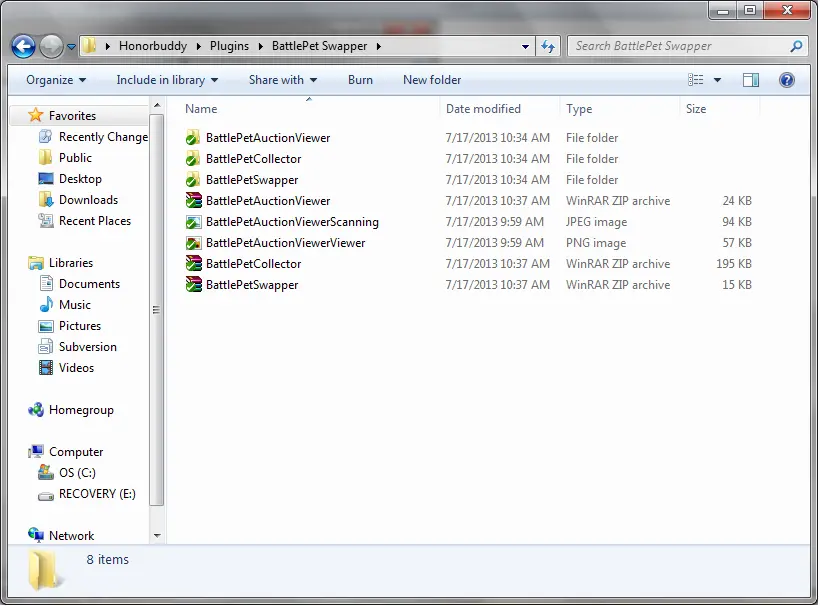Click navigation pane scroll up arrow
The width and height of the screenshot is (820, 606).
(157, 106)
